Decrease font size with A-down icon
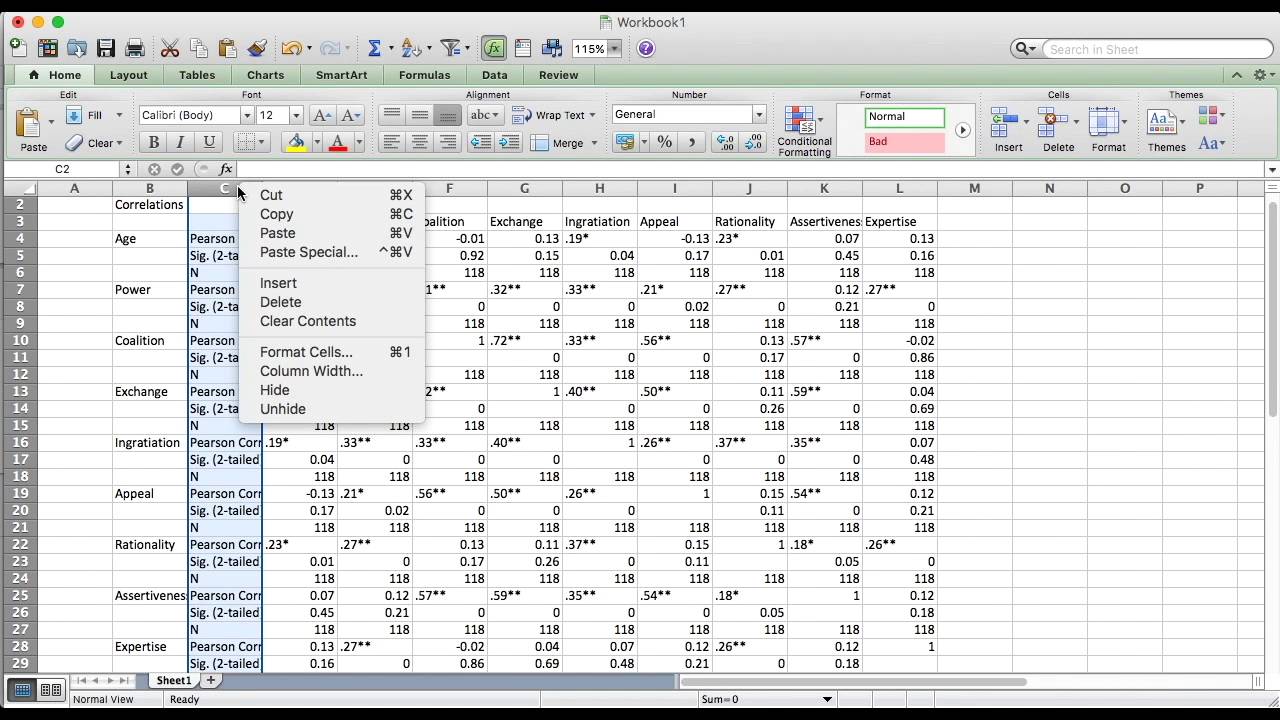This screenshot has height=720, width=1280. (x=350, y=115)
